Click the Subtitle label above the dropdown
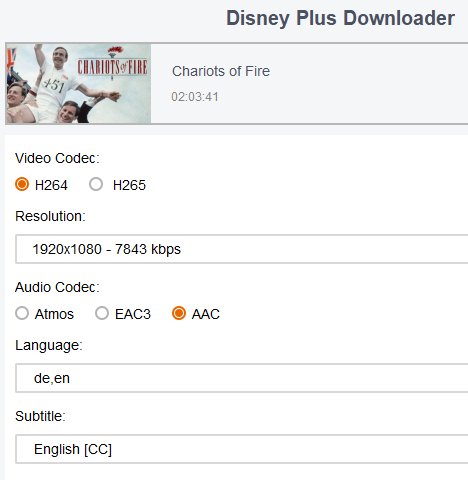468x480 pixels. (40, 416)
